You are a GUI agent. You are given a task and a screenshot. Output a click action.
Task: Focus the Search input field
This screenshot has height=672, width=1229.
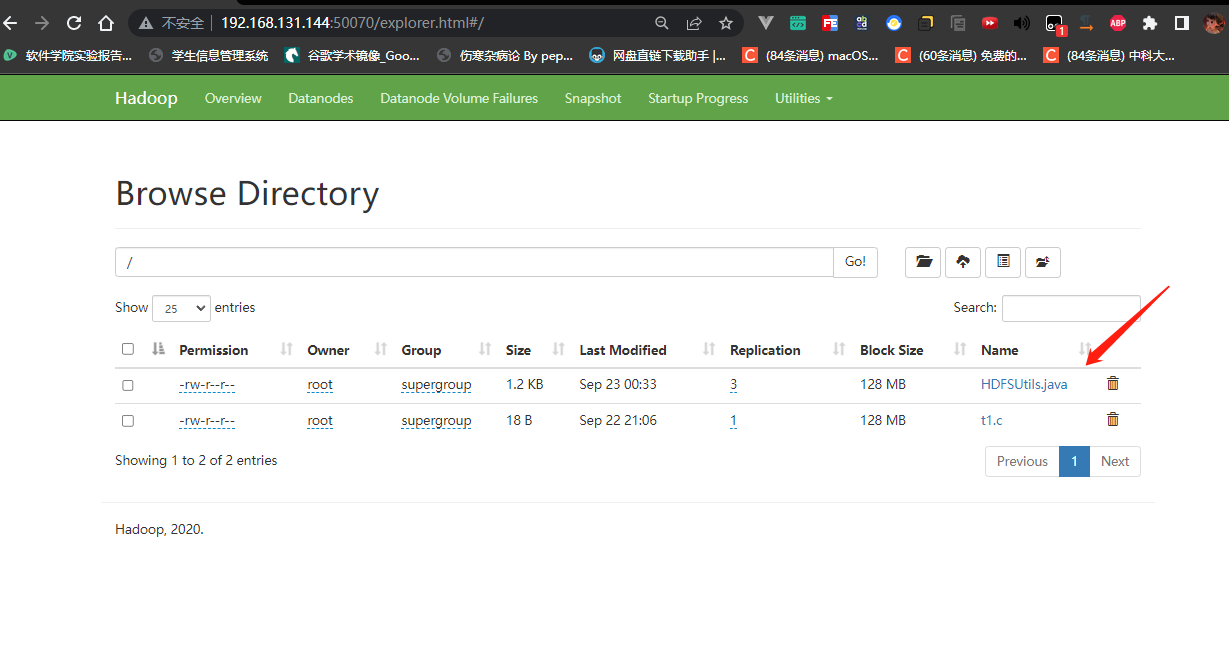click(x=1071, y=308)
